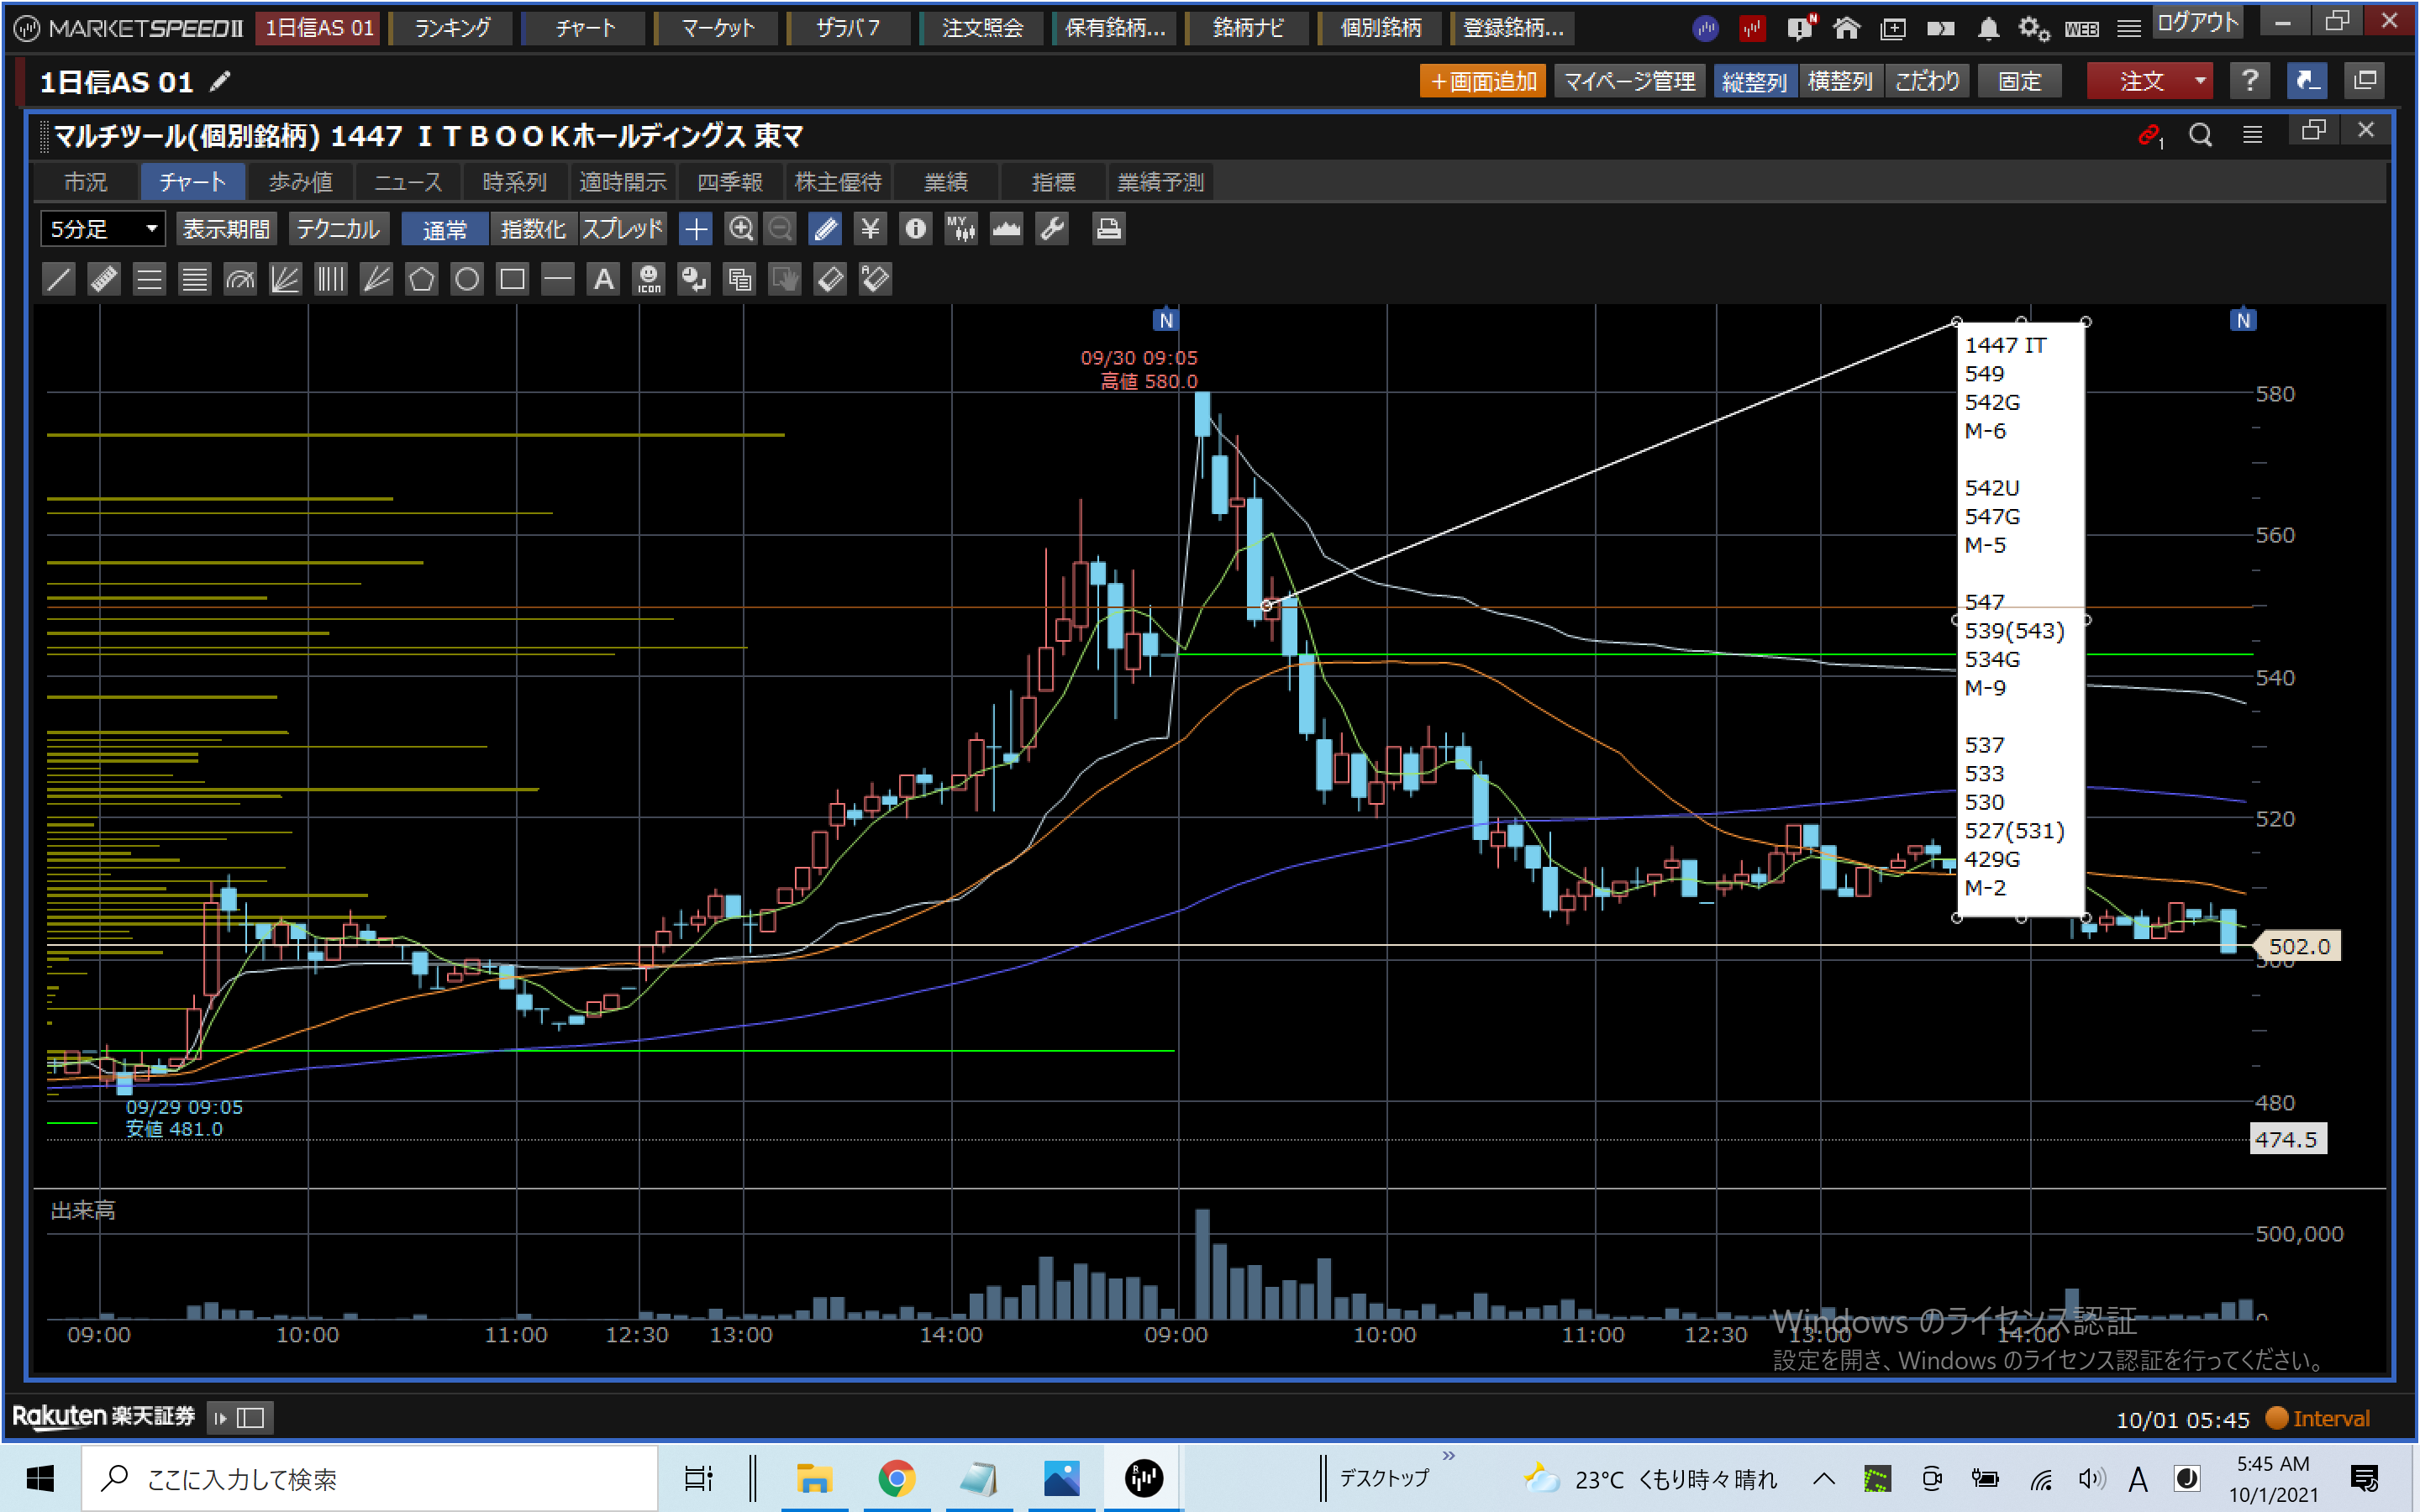2420x1512 pixels.
Task: Switch chart mode to 指数化
Action: pos(533,229)
